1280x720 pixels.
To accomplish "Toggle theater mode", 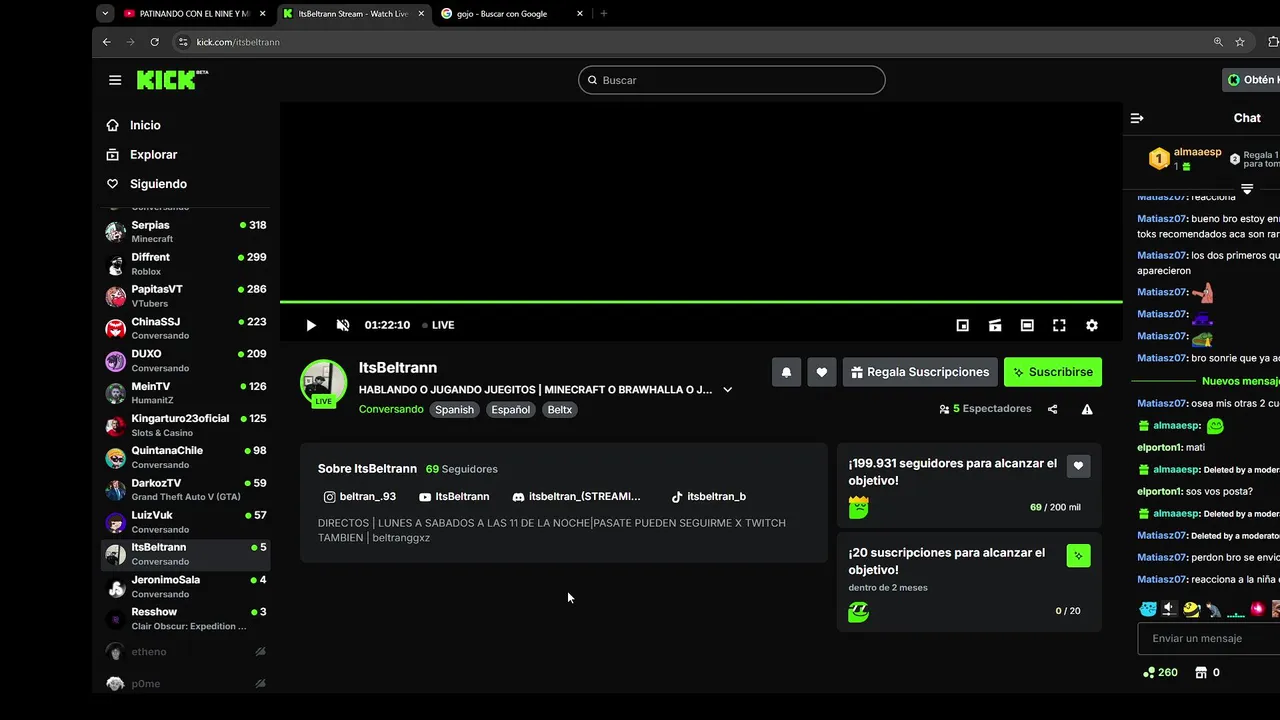I will pos(1027,325).
